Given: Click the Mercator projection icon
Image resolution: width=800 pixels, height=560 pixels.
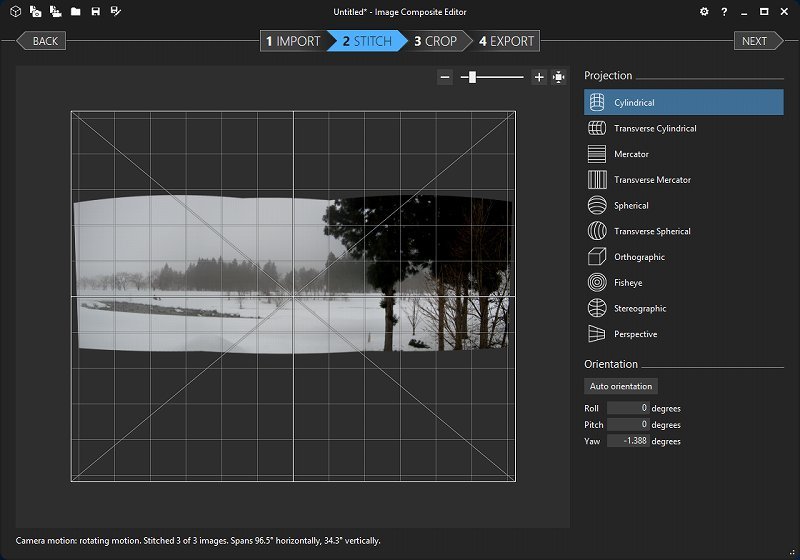Looking at the screenshot, I should 597,154.
